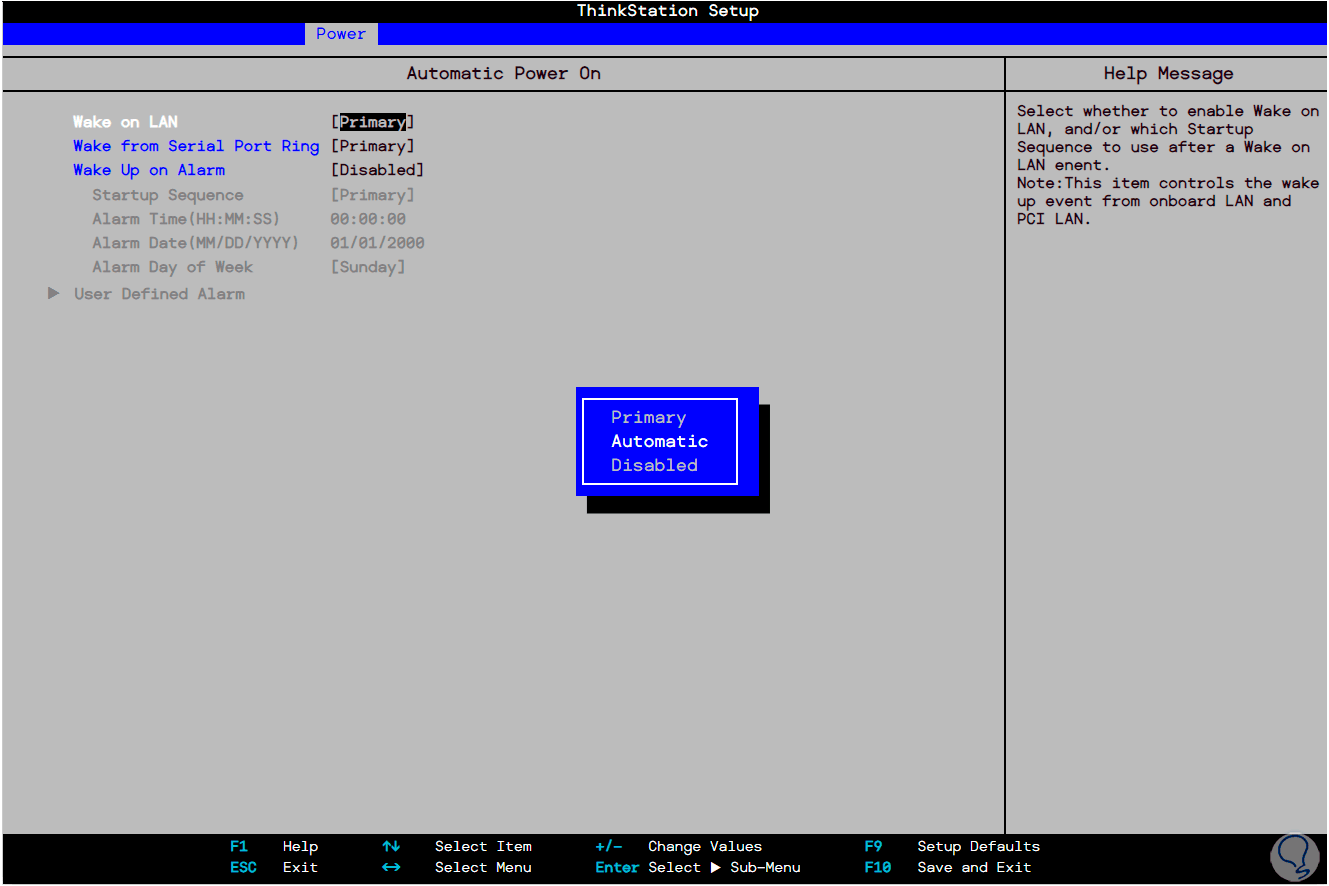Select the Wake on LAN label
1329x886 pixels.
point(125,122)
